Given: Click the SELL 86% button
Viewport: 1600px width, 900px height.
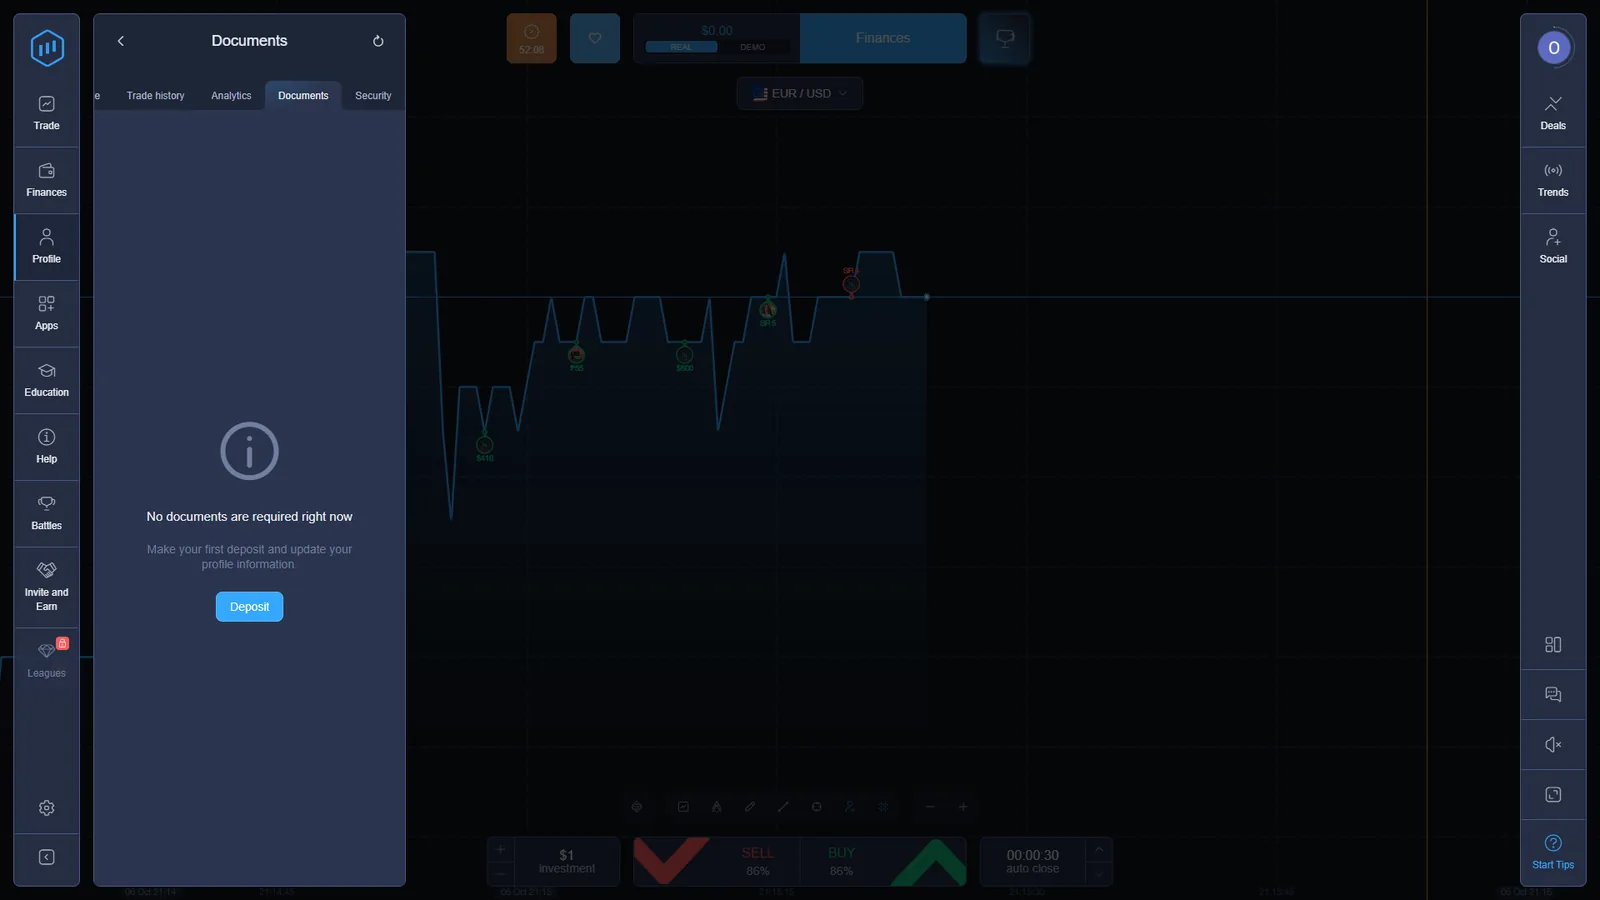Looking at the screenshot, I should click(717, 862).
